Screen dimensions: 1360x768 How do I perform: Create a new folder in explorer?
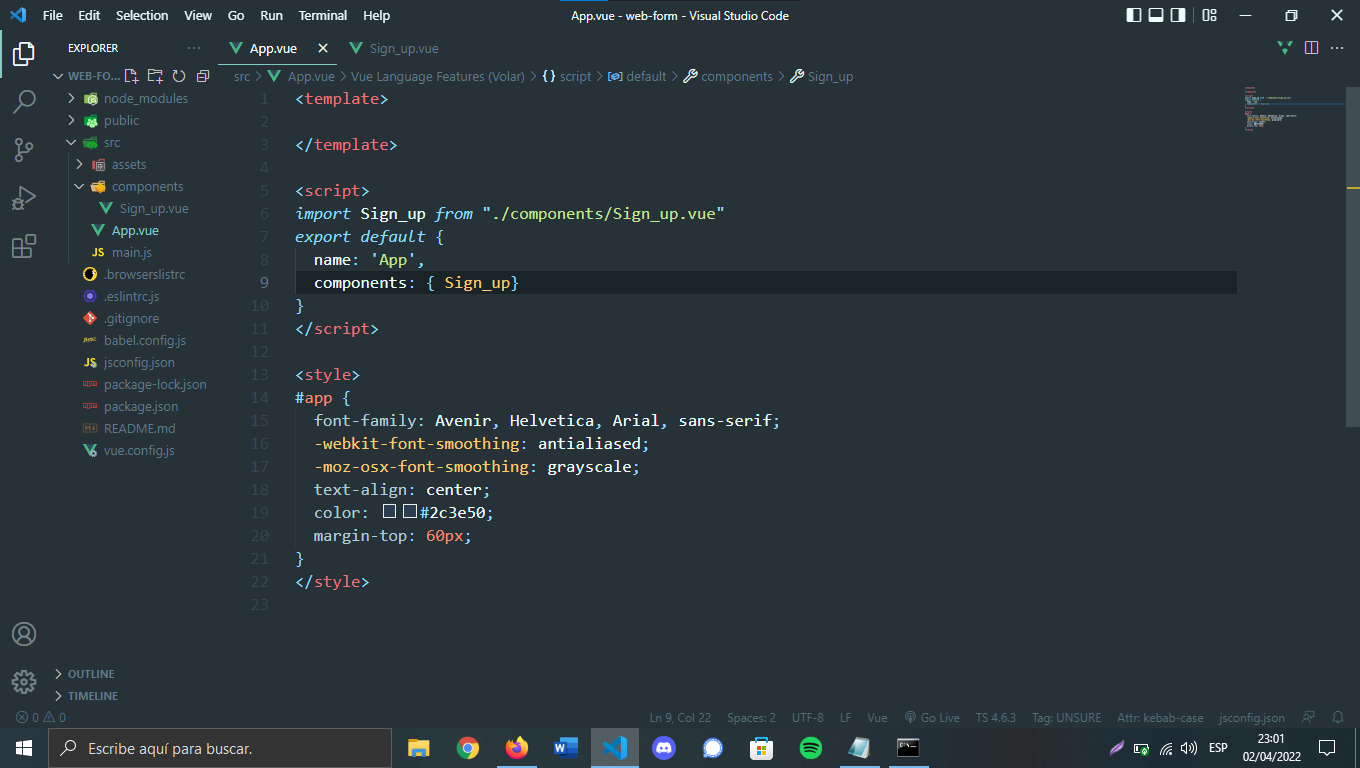(x=155, y=76)
